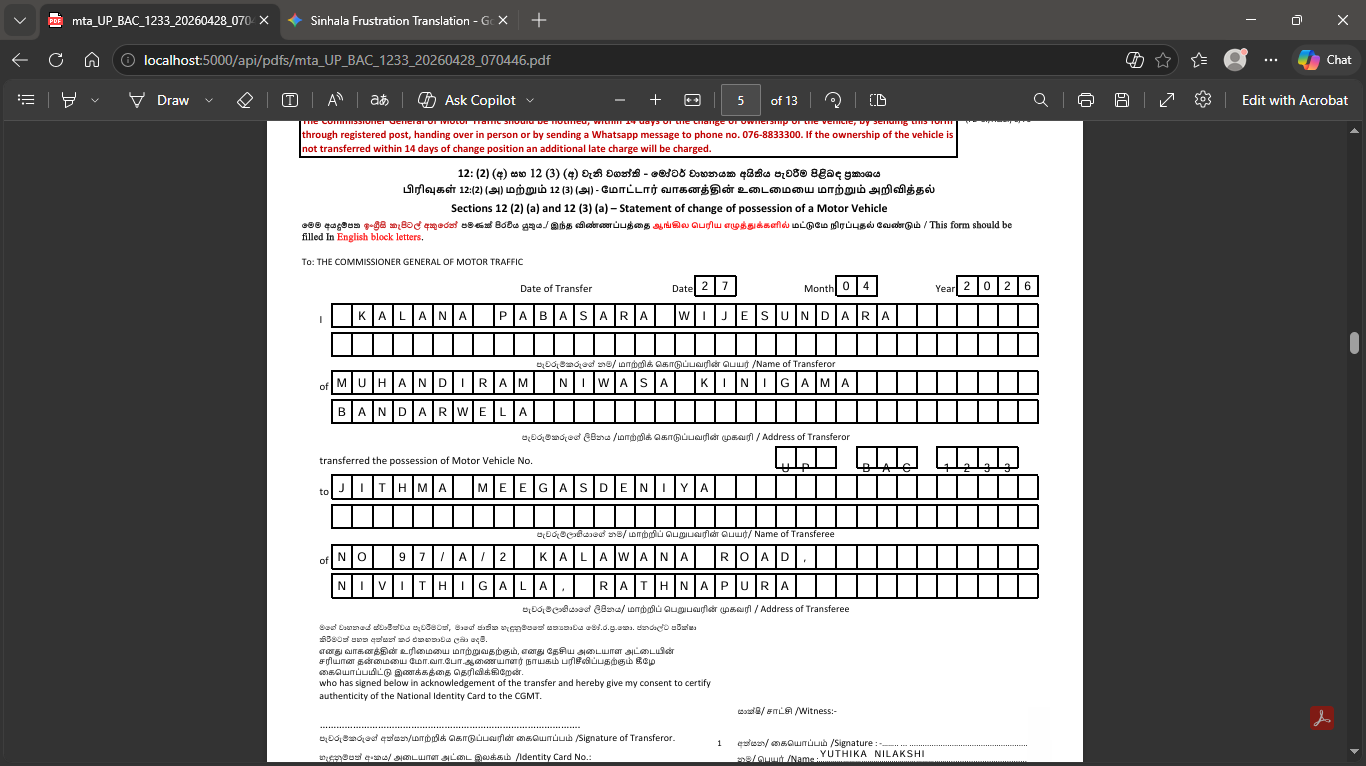Click the 'Witness:-' label
The width and height of the screenshot is (1366, 766).
pos(815,710)
